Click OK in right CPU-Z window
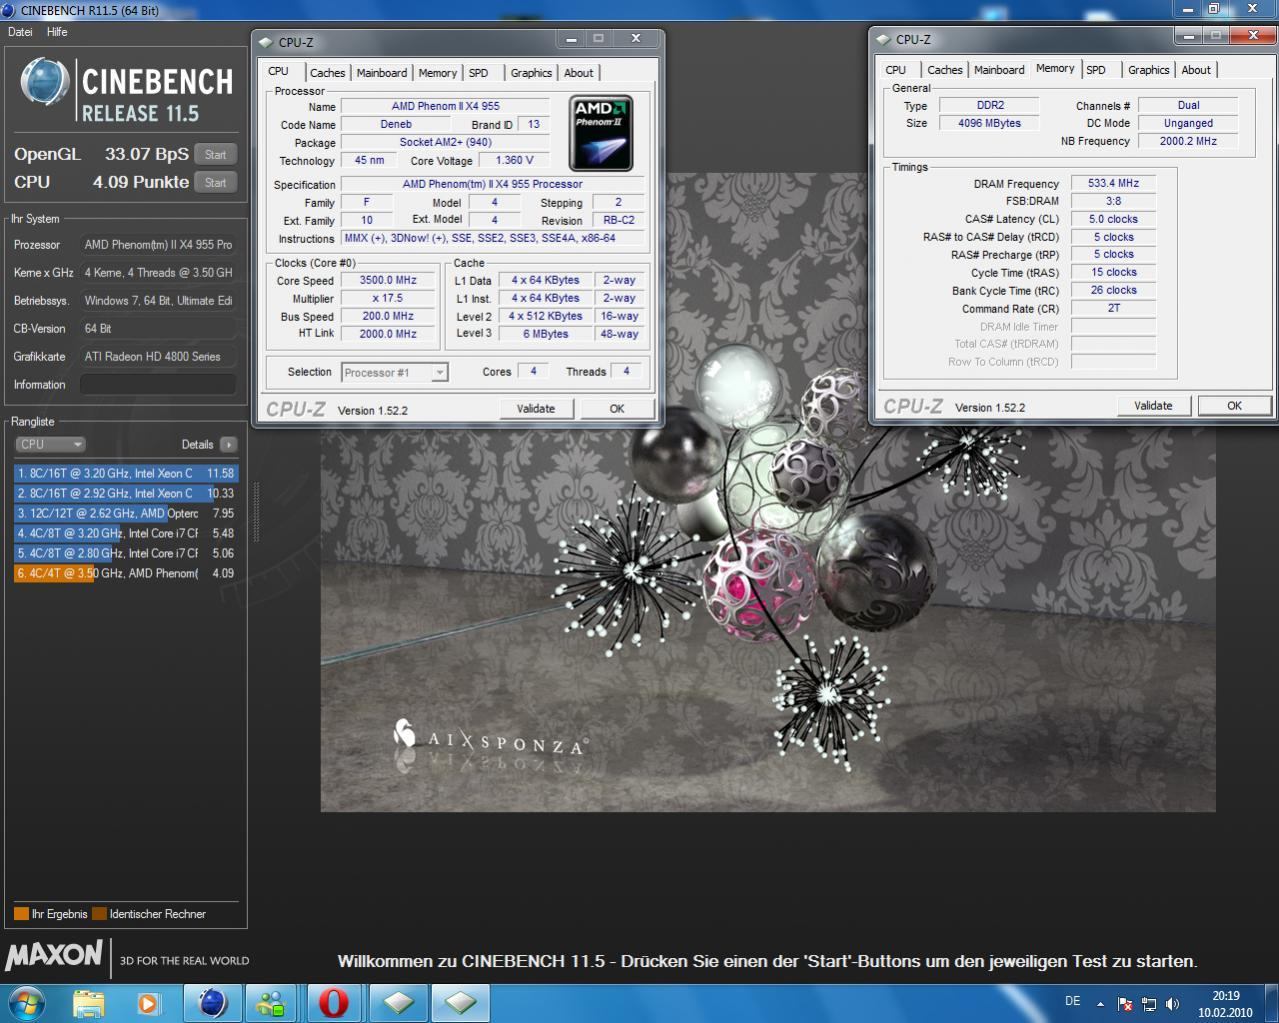The height and width of the screenshot is (1023, 1279). tap(1235, 405)
